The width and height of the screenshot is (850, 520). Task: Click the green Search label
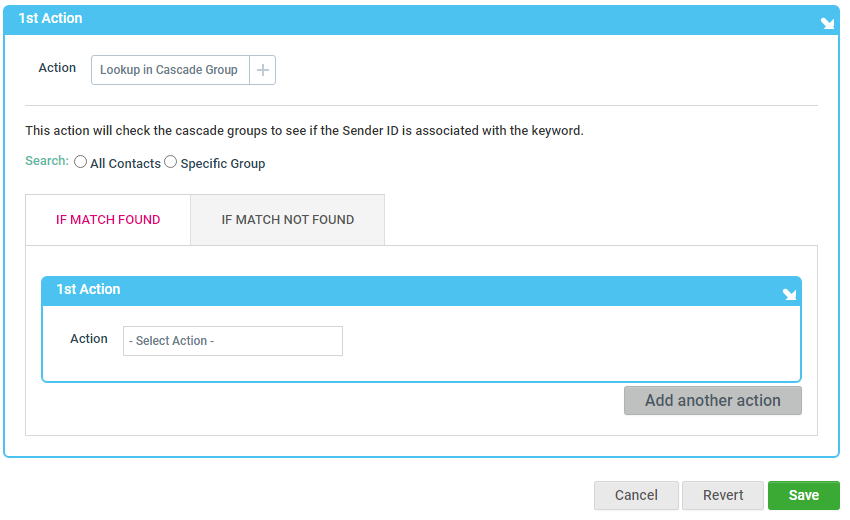[x=47, y=161]
